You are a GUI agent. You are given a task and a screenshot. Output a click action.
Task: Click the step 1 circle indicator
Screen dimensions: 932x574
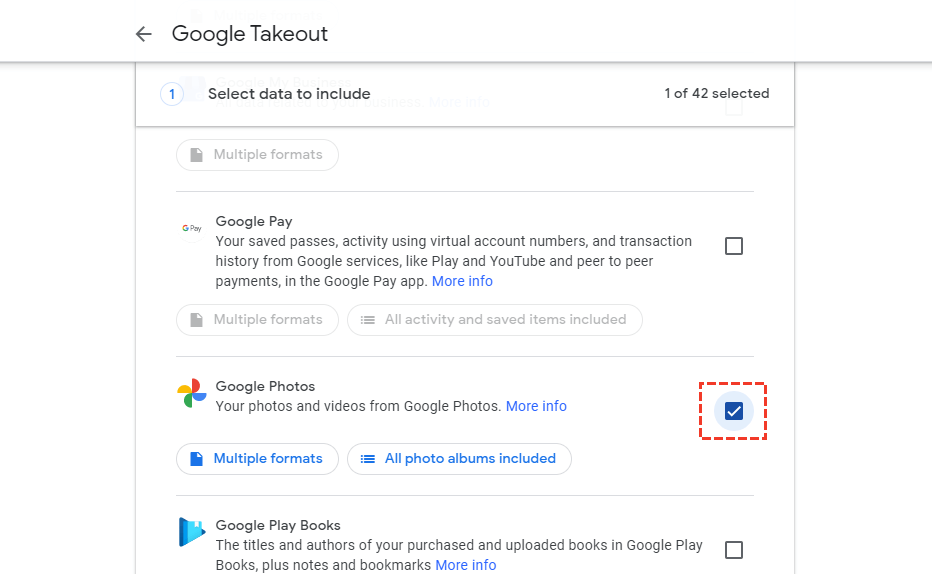[x=172, y=94]
